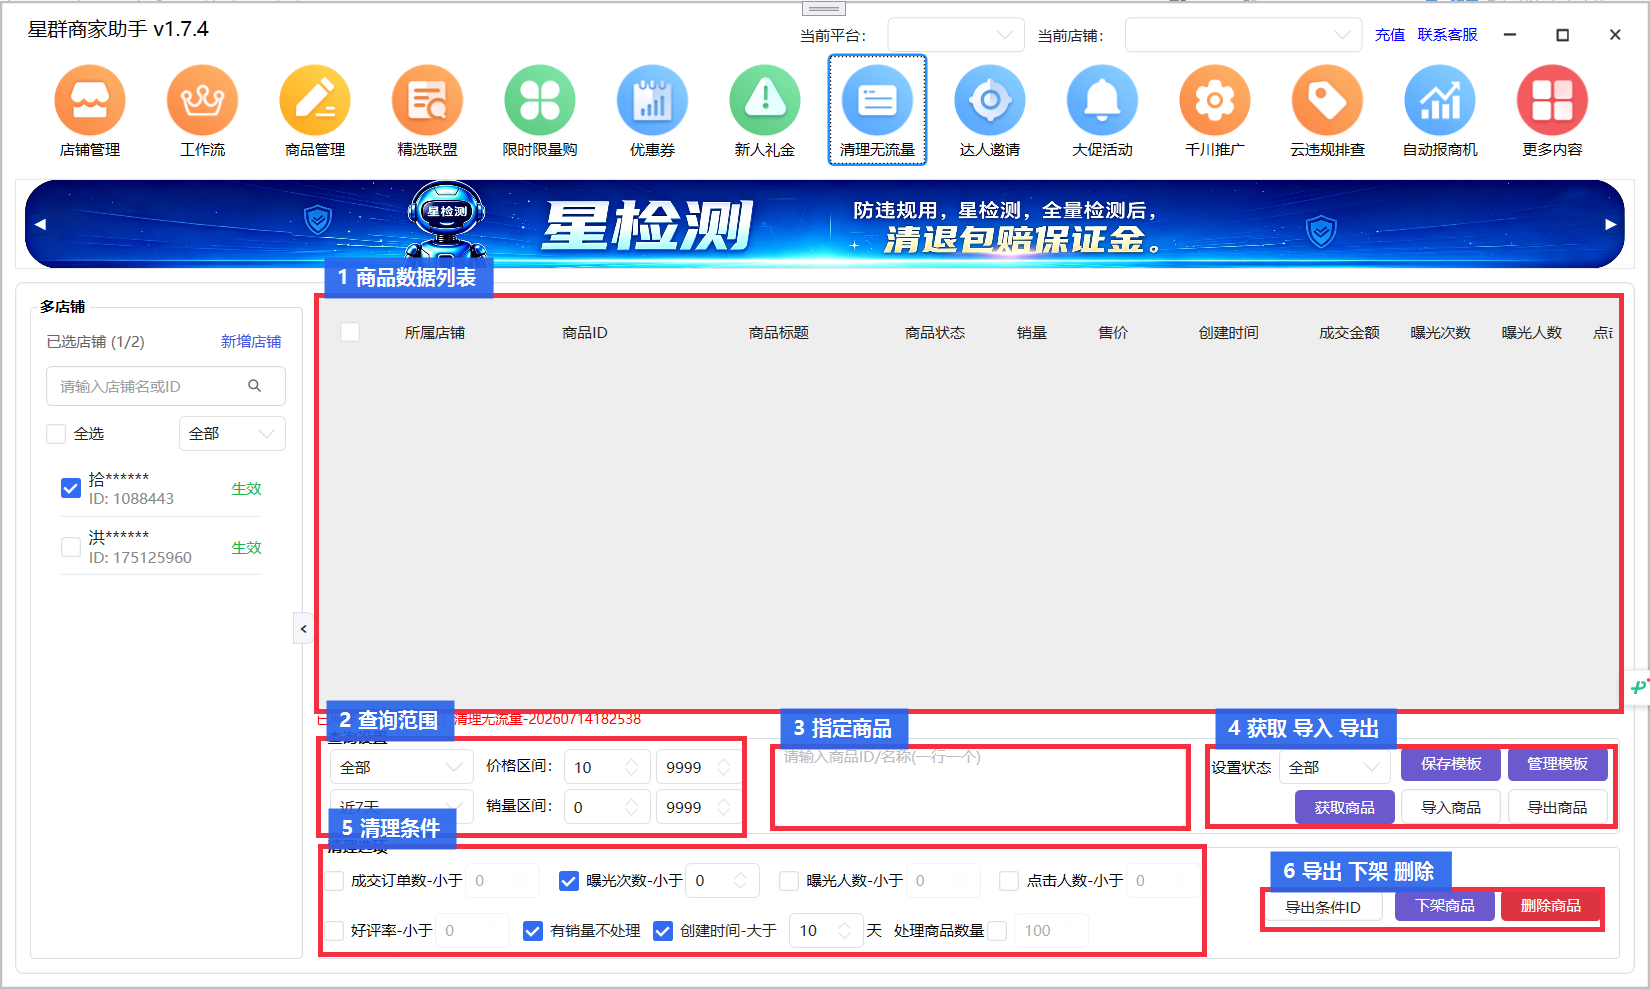This screenshot has height=989, width=1650.
Task: Open the 店铺管理 store management icon
Action: click(x=90, y=100)
